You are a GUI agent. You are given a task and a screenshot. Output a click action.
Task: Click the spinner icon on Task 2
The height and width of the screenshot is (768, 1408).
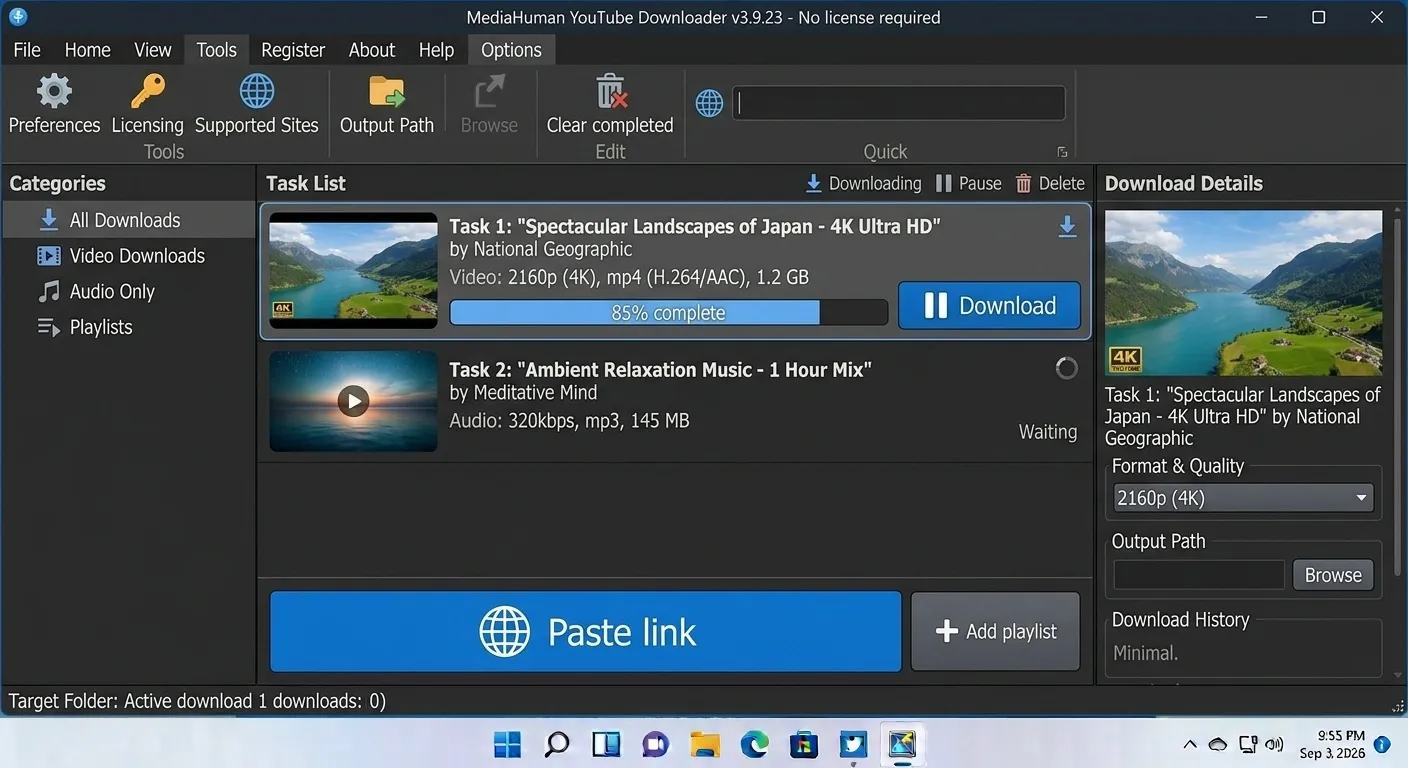1067,368
